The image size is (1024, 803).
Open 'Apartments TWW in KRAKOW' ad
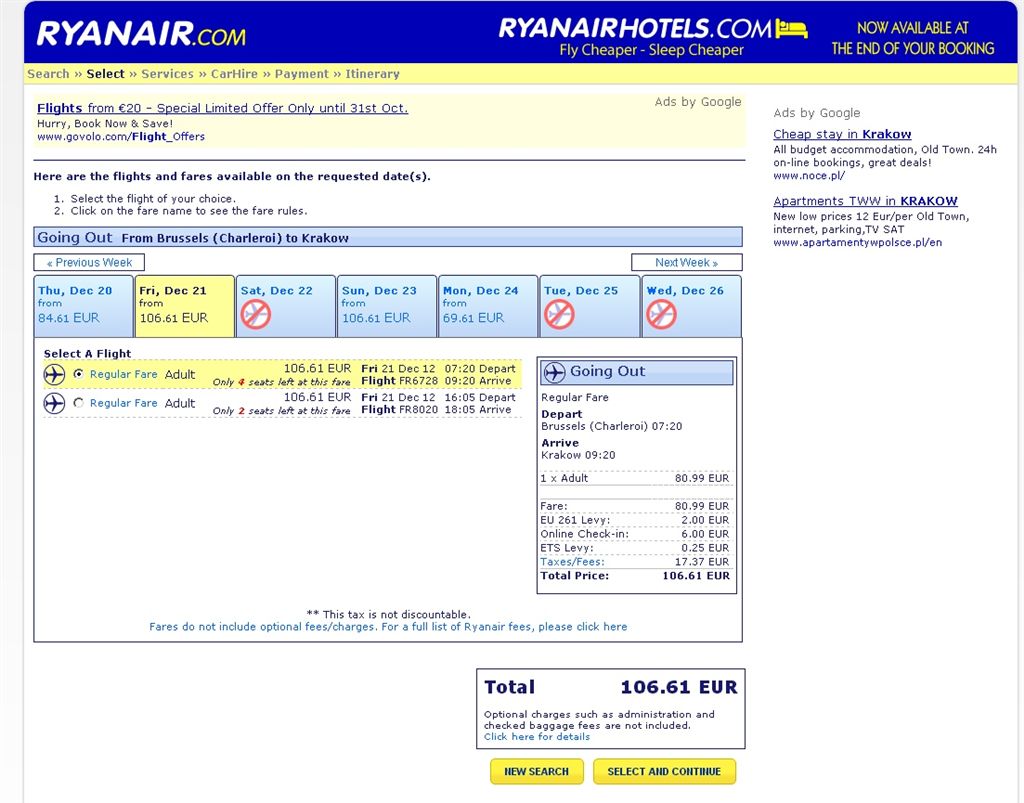pos(865,201)
